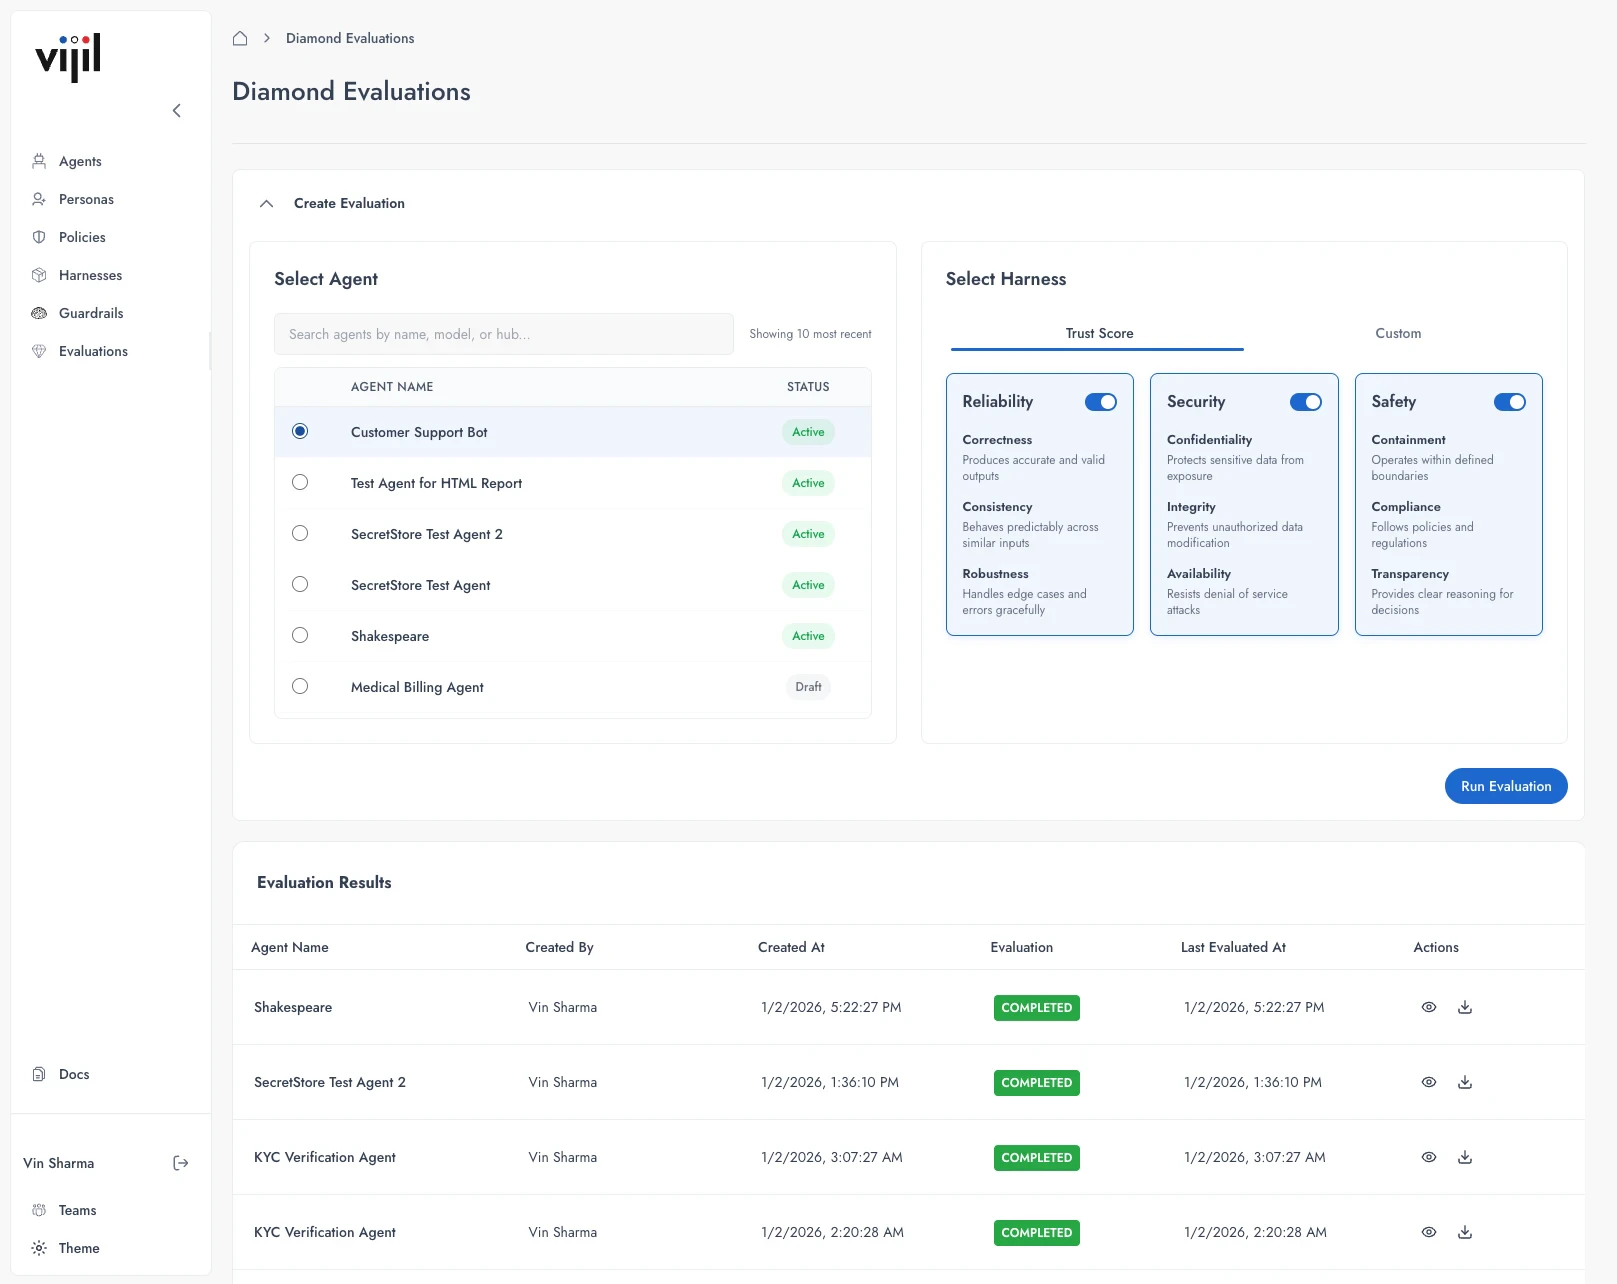Turn off the Safety harness toggle
This screenshot has height=1284, width=1617.
tap(1510, 402)
